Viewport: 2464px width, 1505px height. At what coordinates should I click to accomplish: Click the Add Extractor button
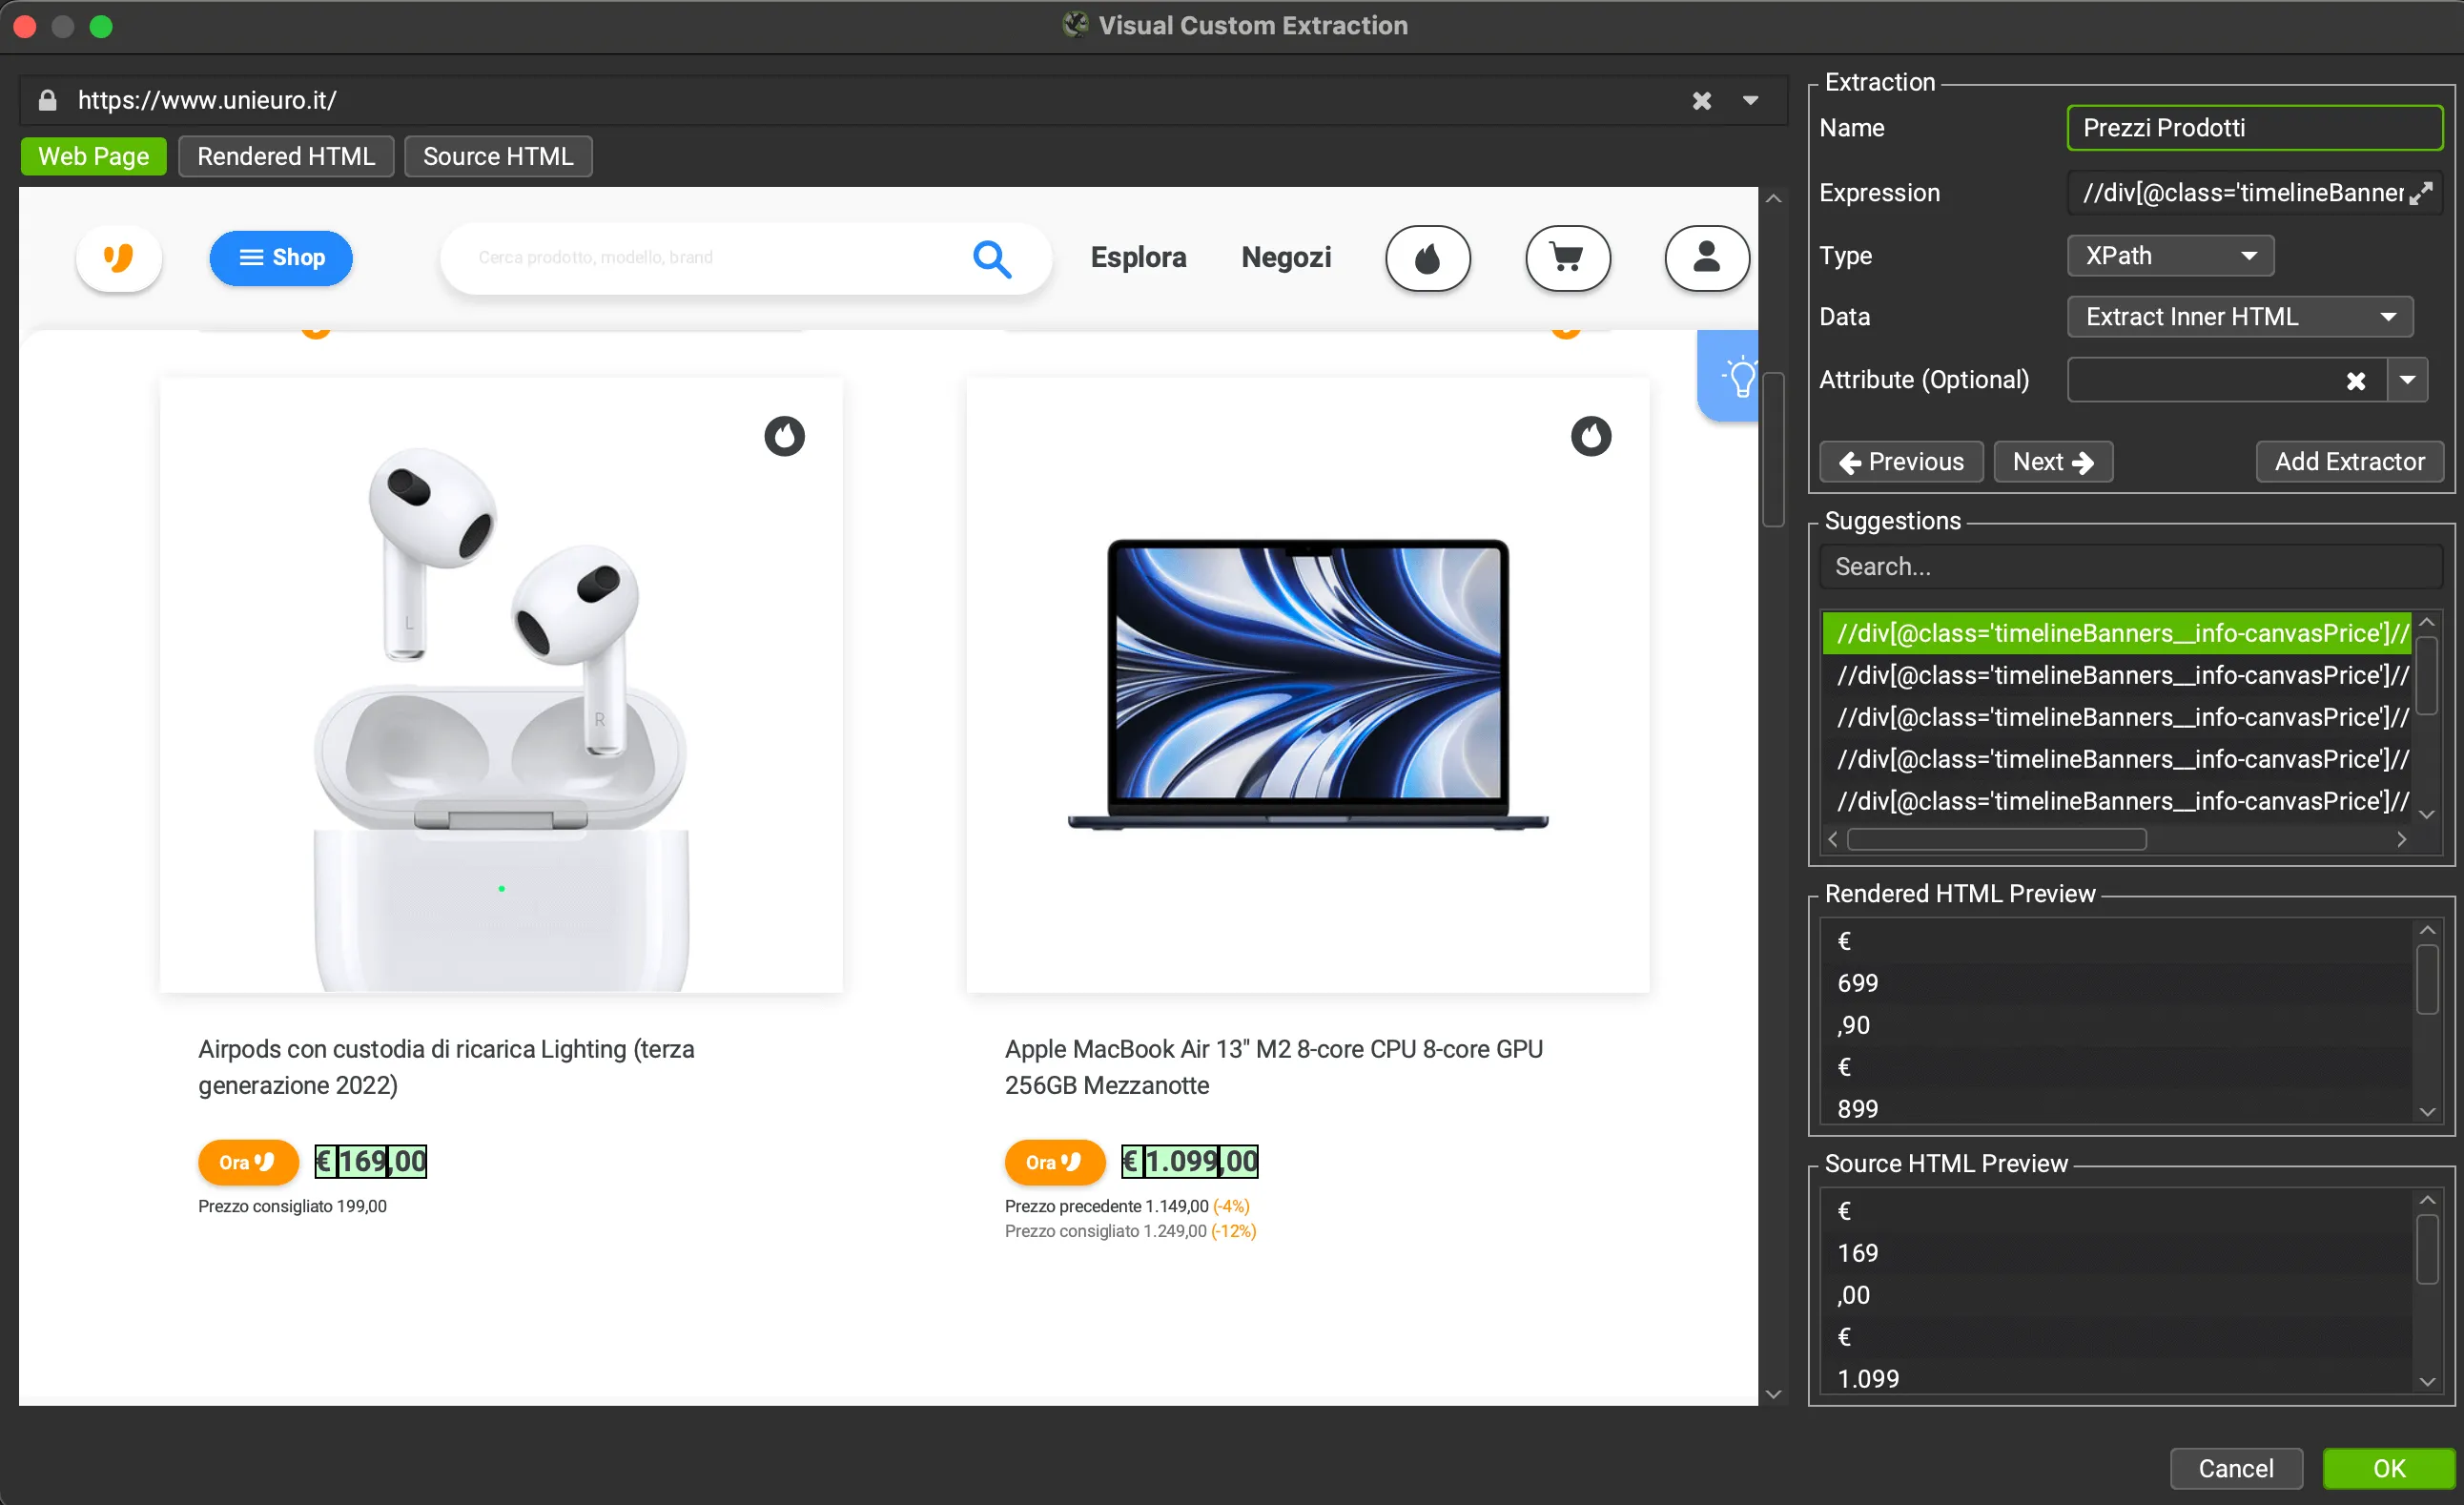click(2349, 461)
